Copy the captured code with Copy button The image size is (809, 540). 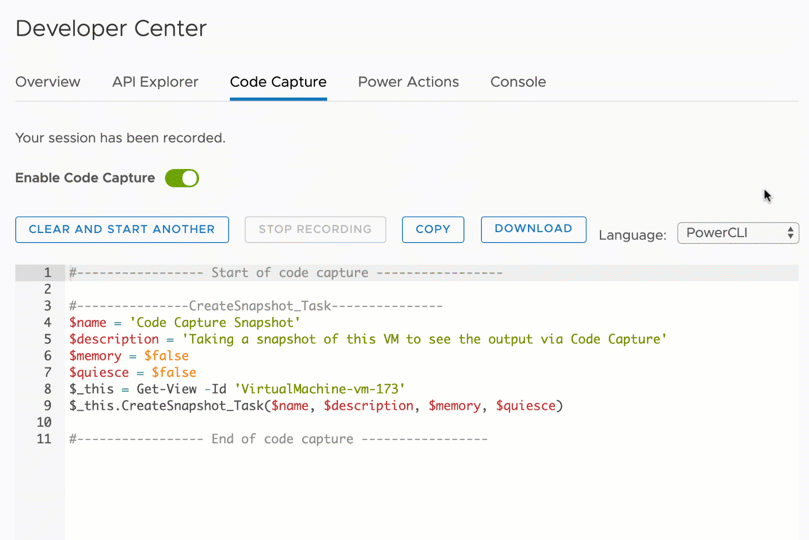pos(433,229)
